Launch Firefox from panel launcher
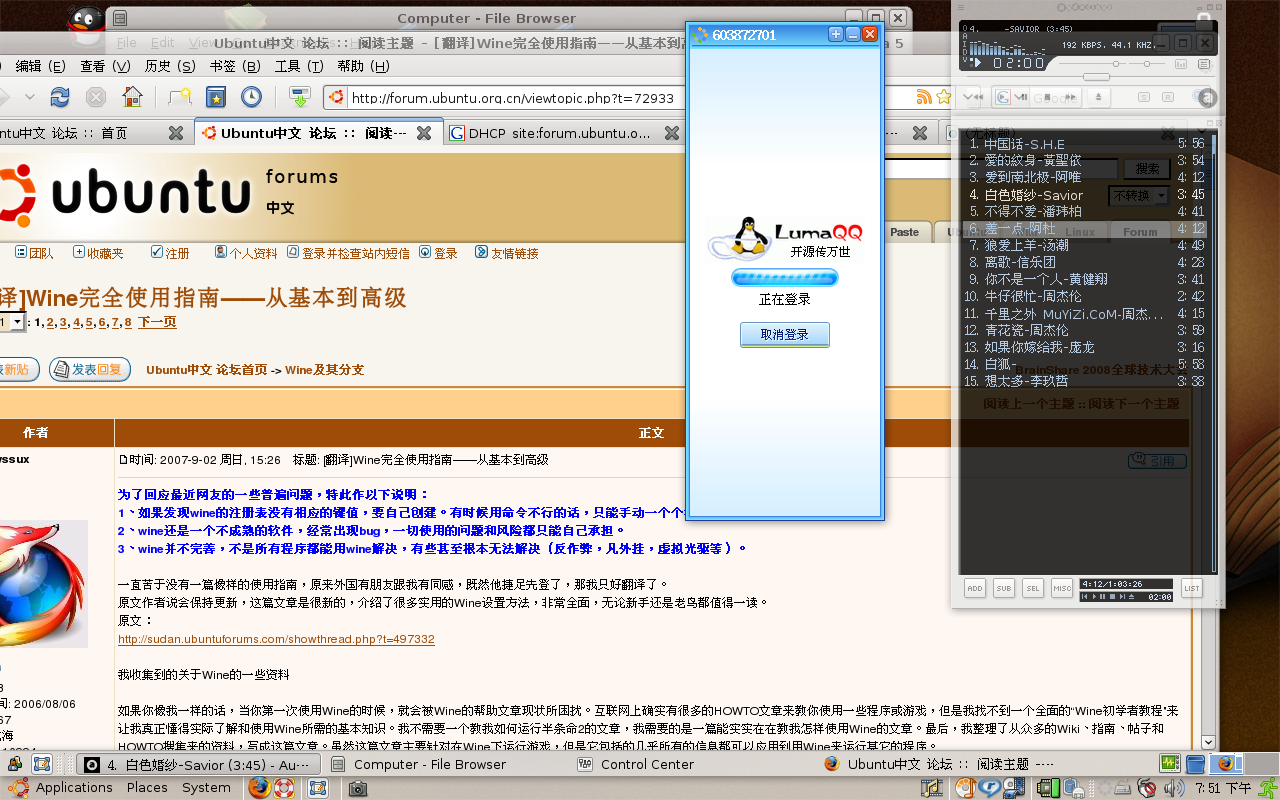The height and width of the screenshot is (800, 1280). coord(259,788)
